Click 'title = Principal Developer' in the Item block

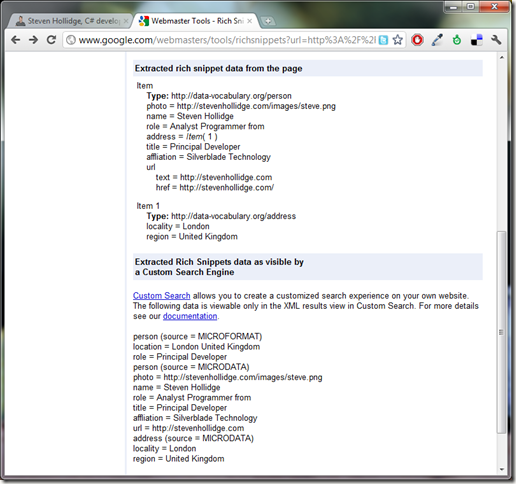point(193,147)
